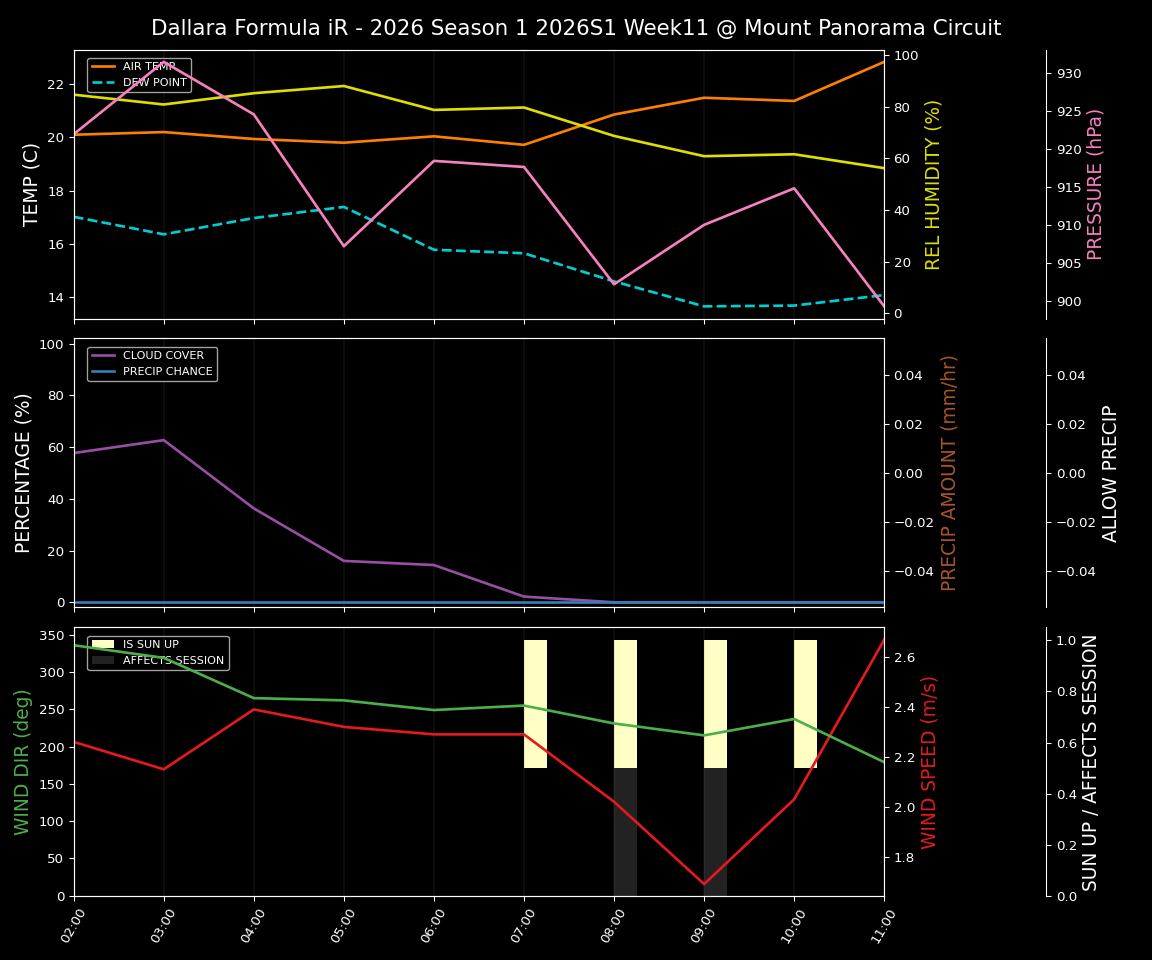This screenshot has height=960, width=1152.
Task: Click the 08:00 tick label on the bottom axis
Action: click(614, 925)
